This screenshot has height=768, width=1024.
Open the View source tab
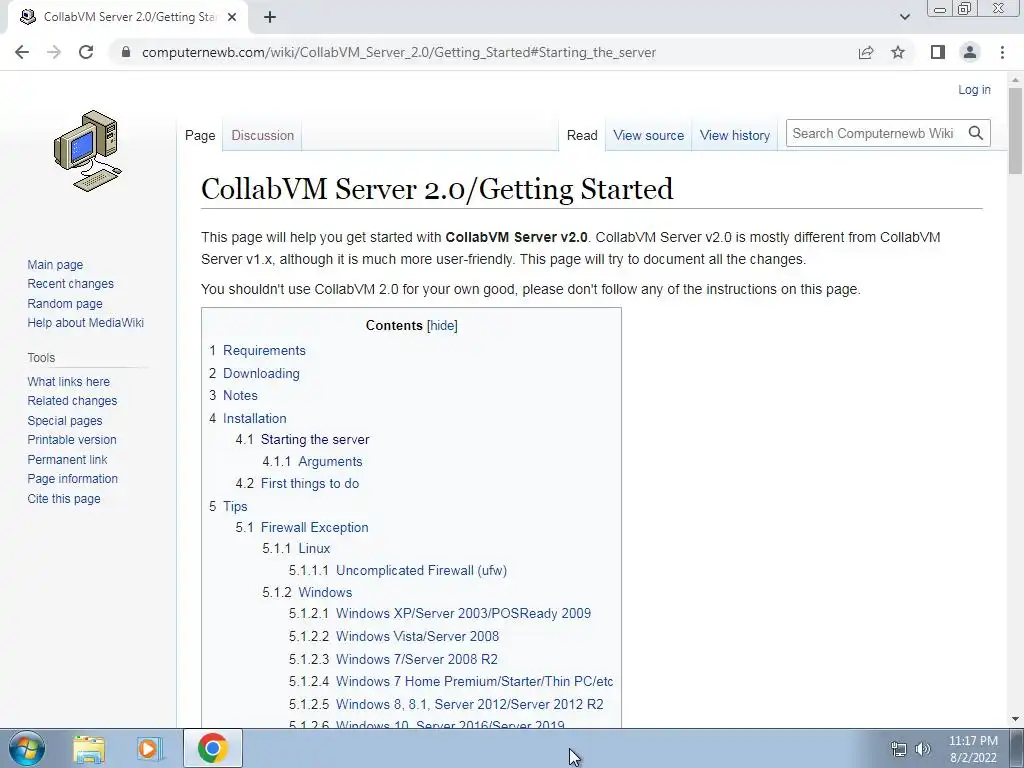[648, 135]
